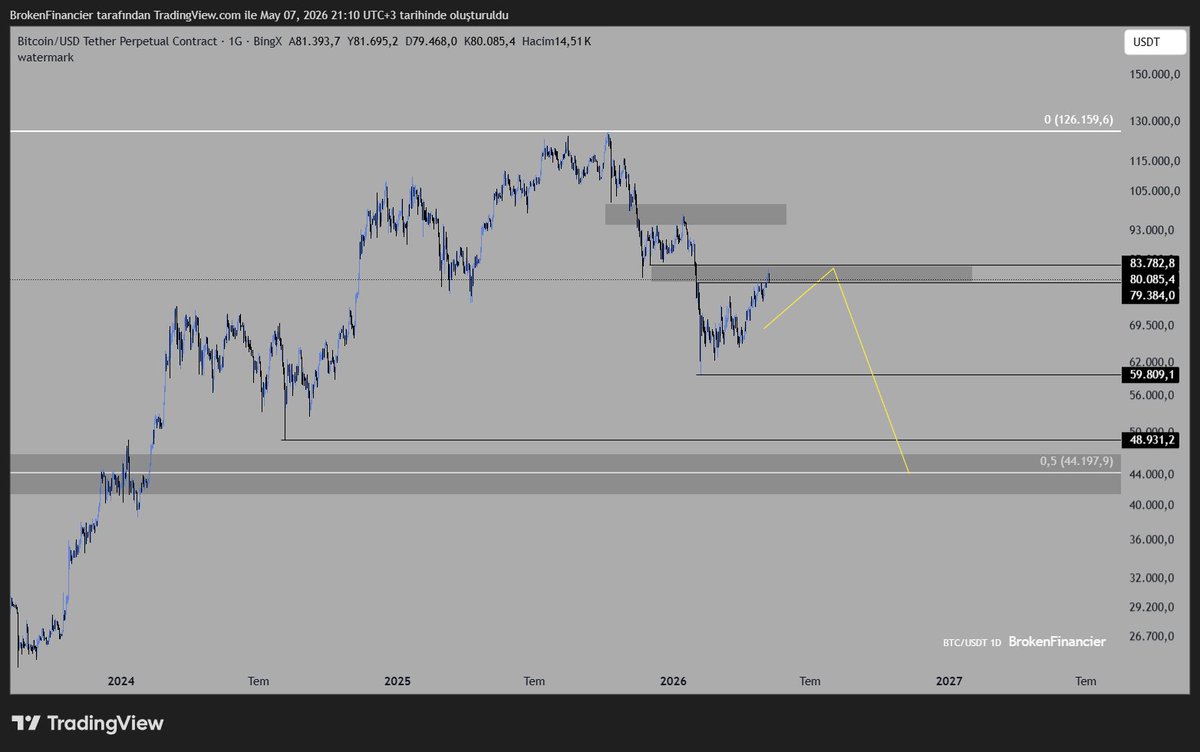The height and width of the screenshot is (752, 1200).
Task: Select the gray rectangle zone above 93.000,0
Action: [x=695, y=214]
